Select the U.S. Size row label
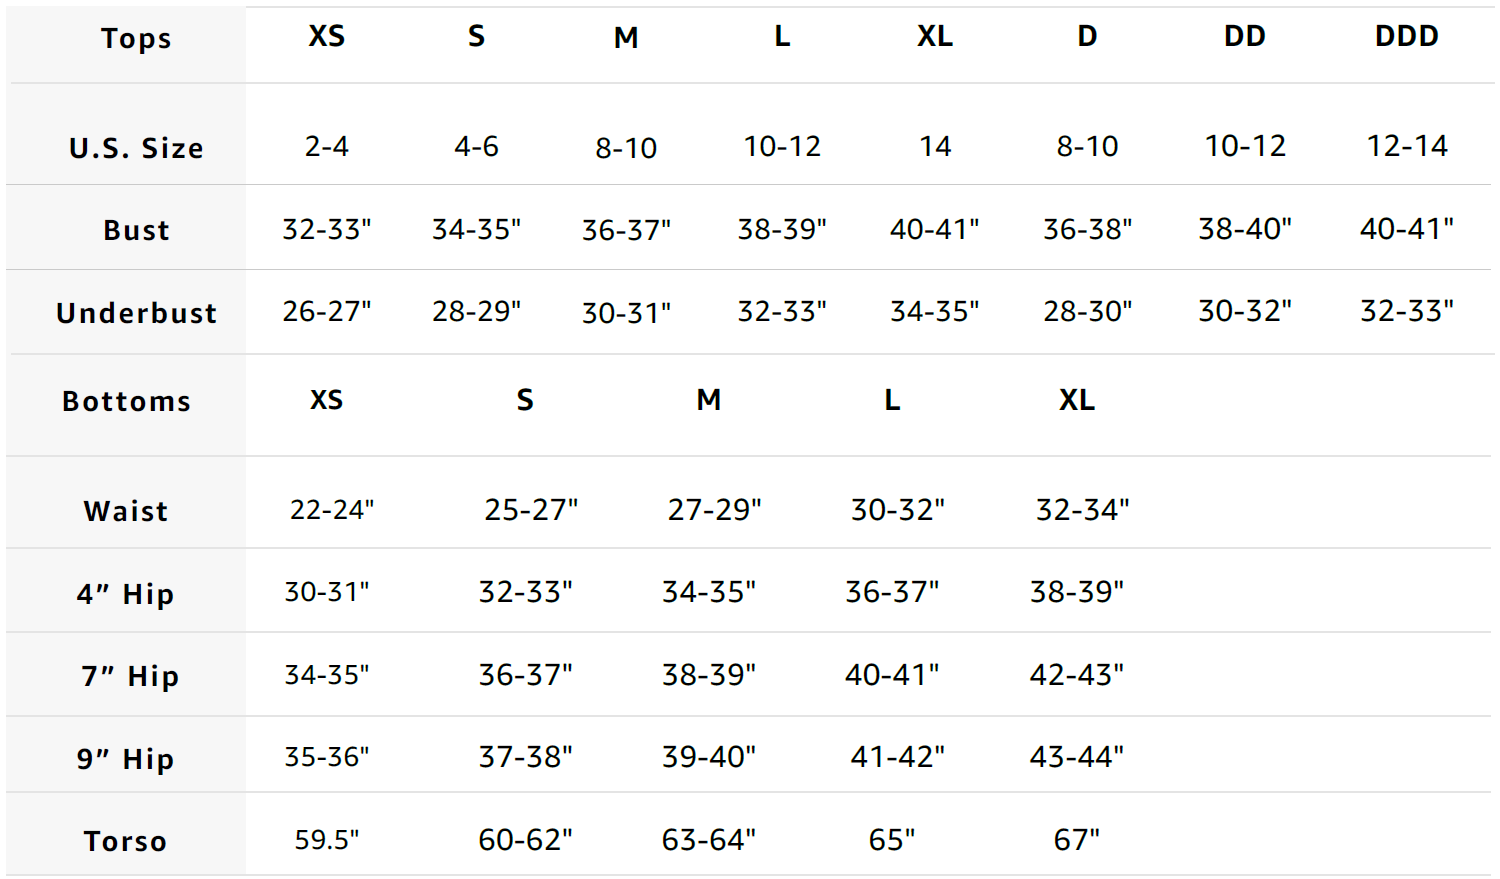The width and height of the screenshot is (1500, 879). [136, 149]
